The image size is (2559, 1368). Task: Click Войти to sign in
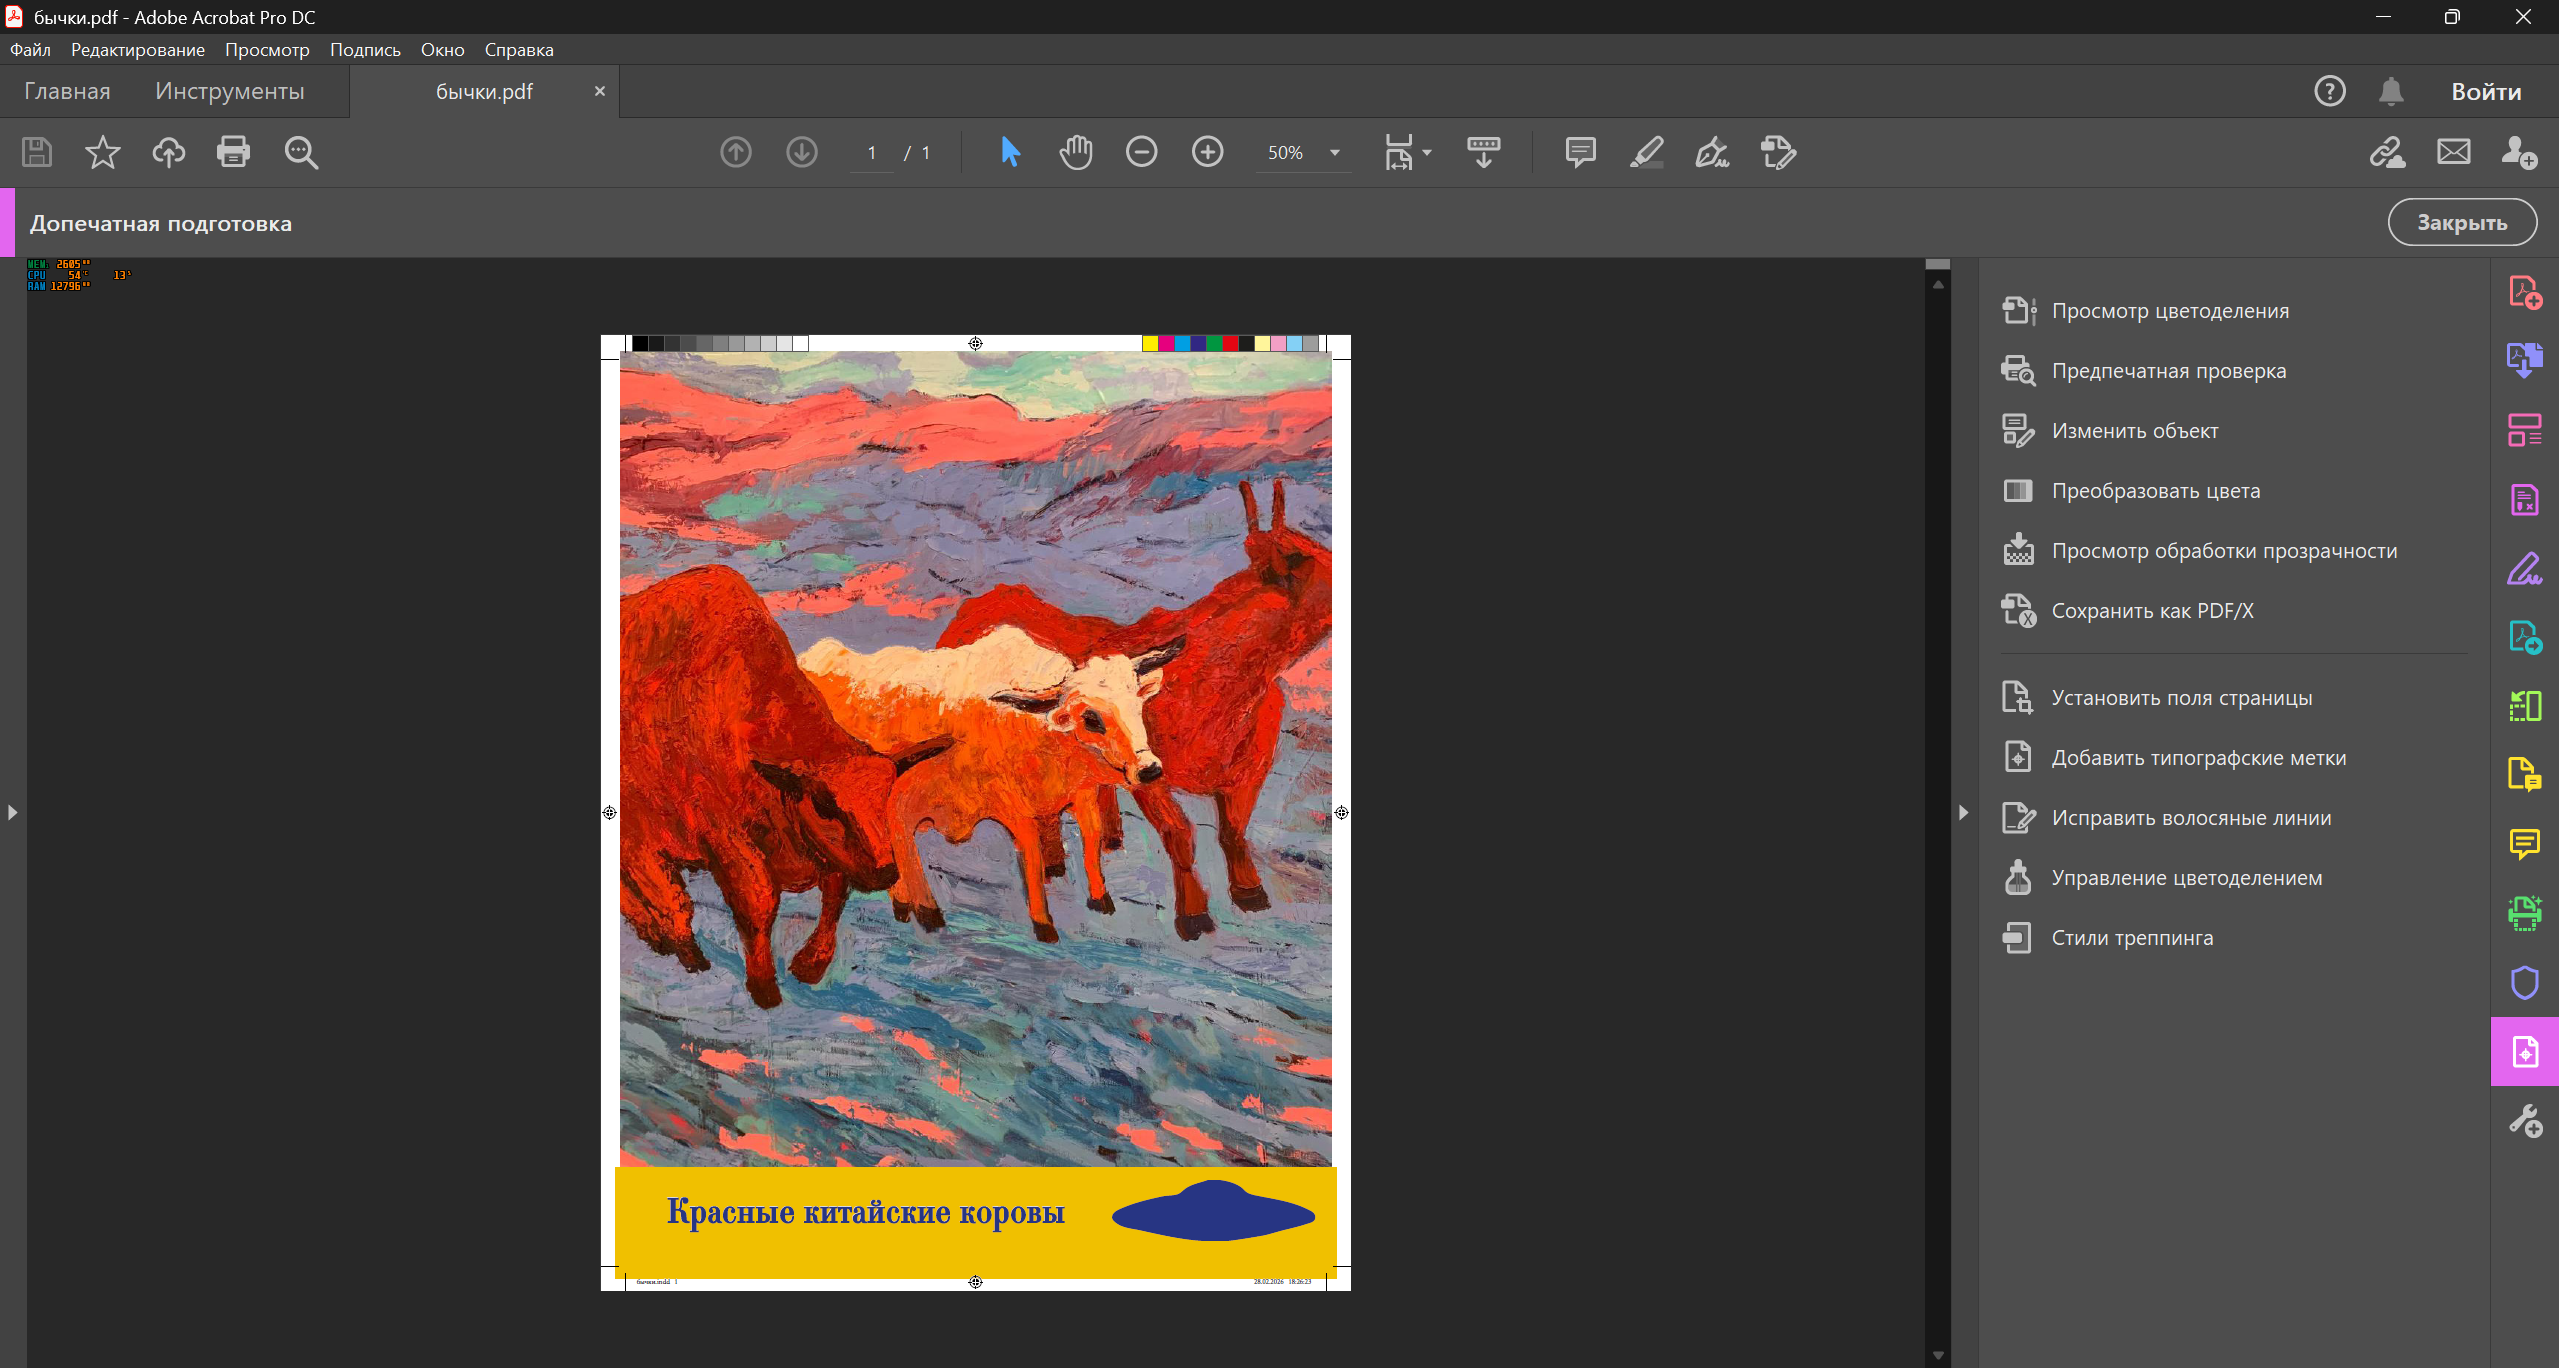pos(2486,91)
